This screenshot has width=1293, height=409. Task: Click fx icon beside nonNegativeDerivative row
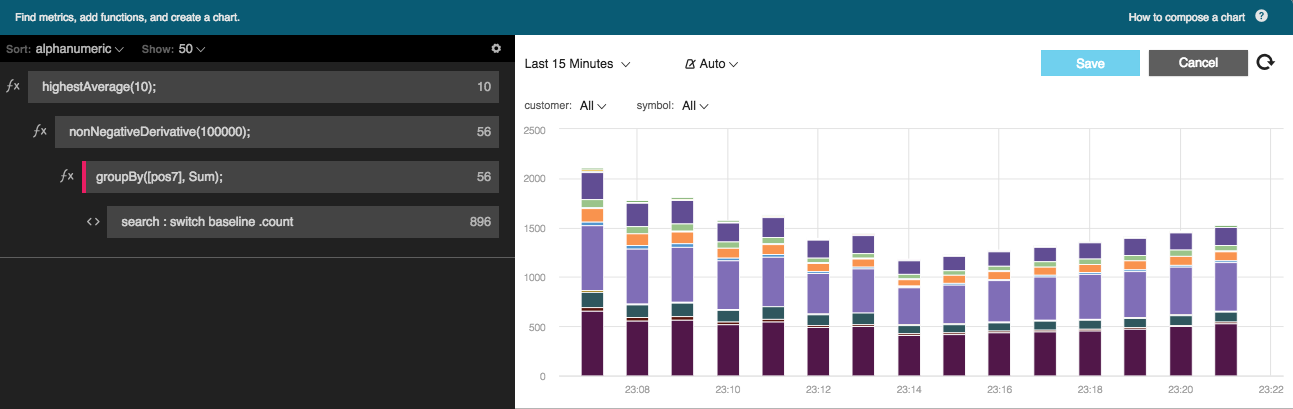pyautogui.click(x=40, y=131)
